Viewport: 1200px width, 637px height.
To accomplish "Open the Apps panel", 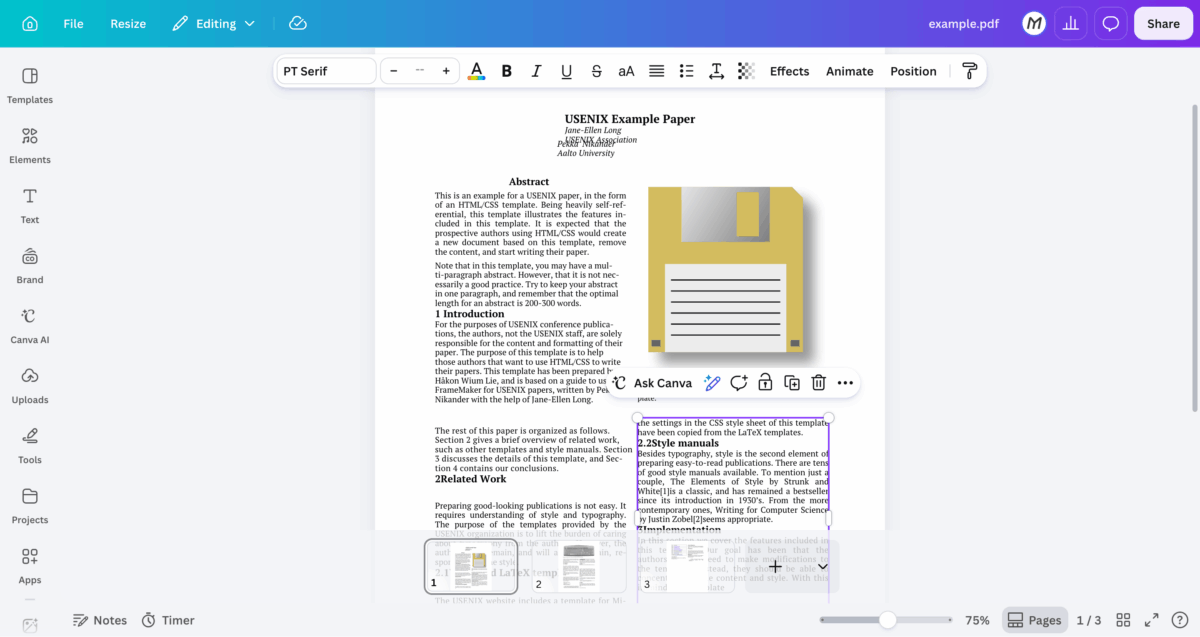I will (30, 565).
